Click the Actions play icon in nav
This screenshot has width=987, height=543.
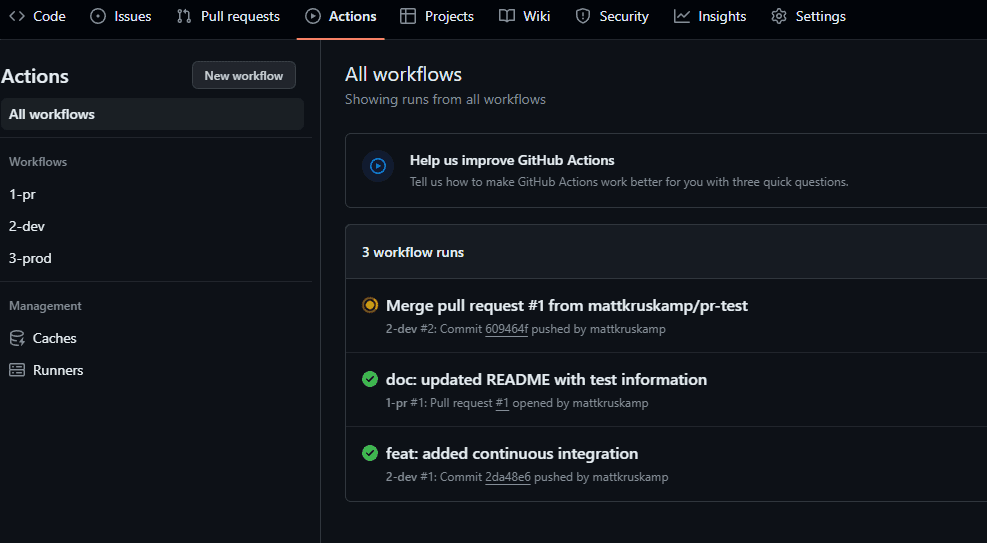pyautogui.click(x=313, y=16)
